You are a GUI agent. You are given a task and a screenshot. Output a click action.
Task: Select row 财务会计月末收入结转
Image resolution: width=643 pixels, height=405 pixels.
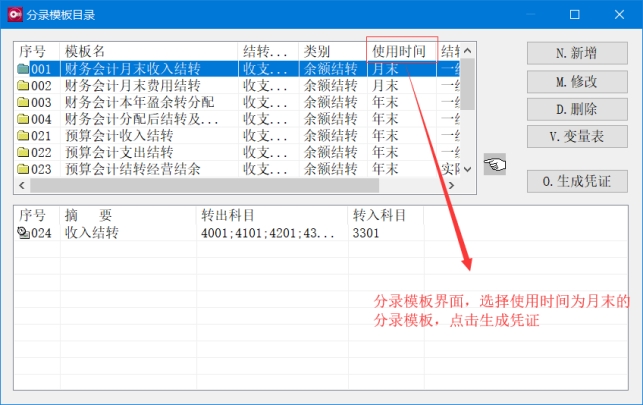click(x=237, y=68)
